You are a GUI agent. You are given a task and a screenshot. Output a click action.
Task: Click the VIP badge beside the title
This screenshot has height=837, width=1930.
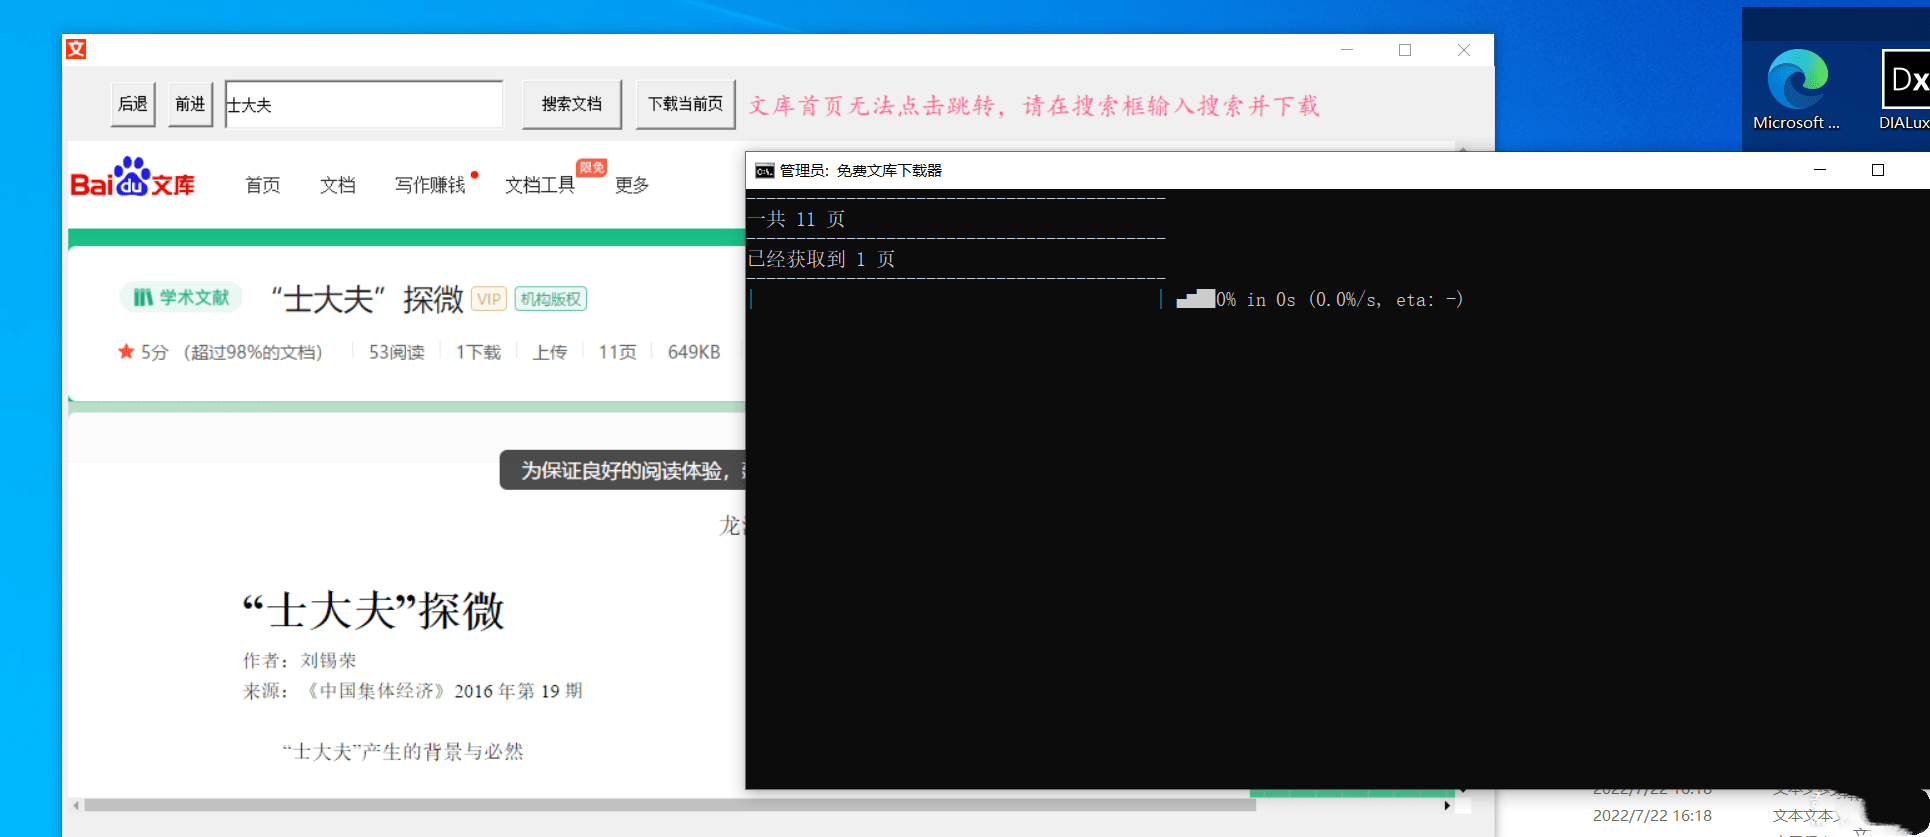click(489, 299)
